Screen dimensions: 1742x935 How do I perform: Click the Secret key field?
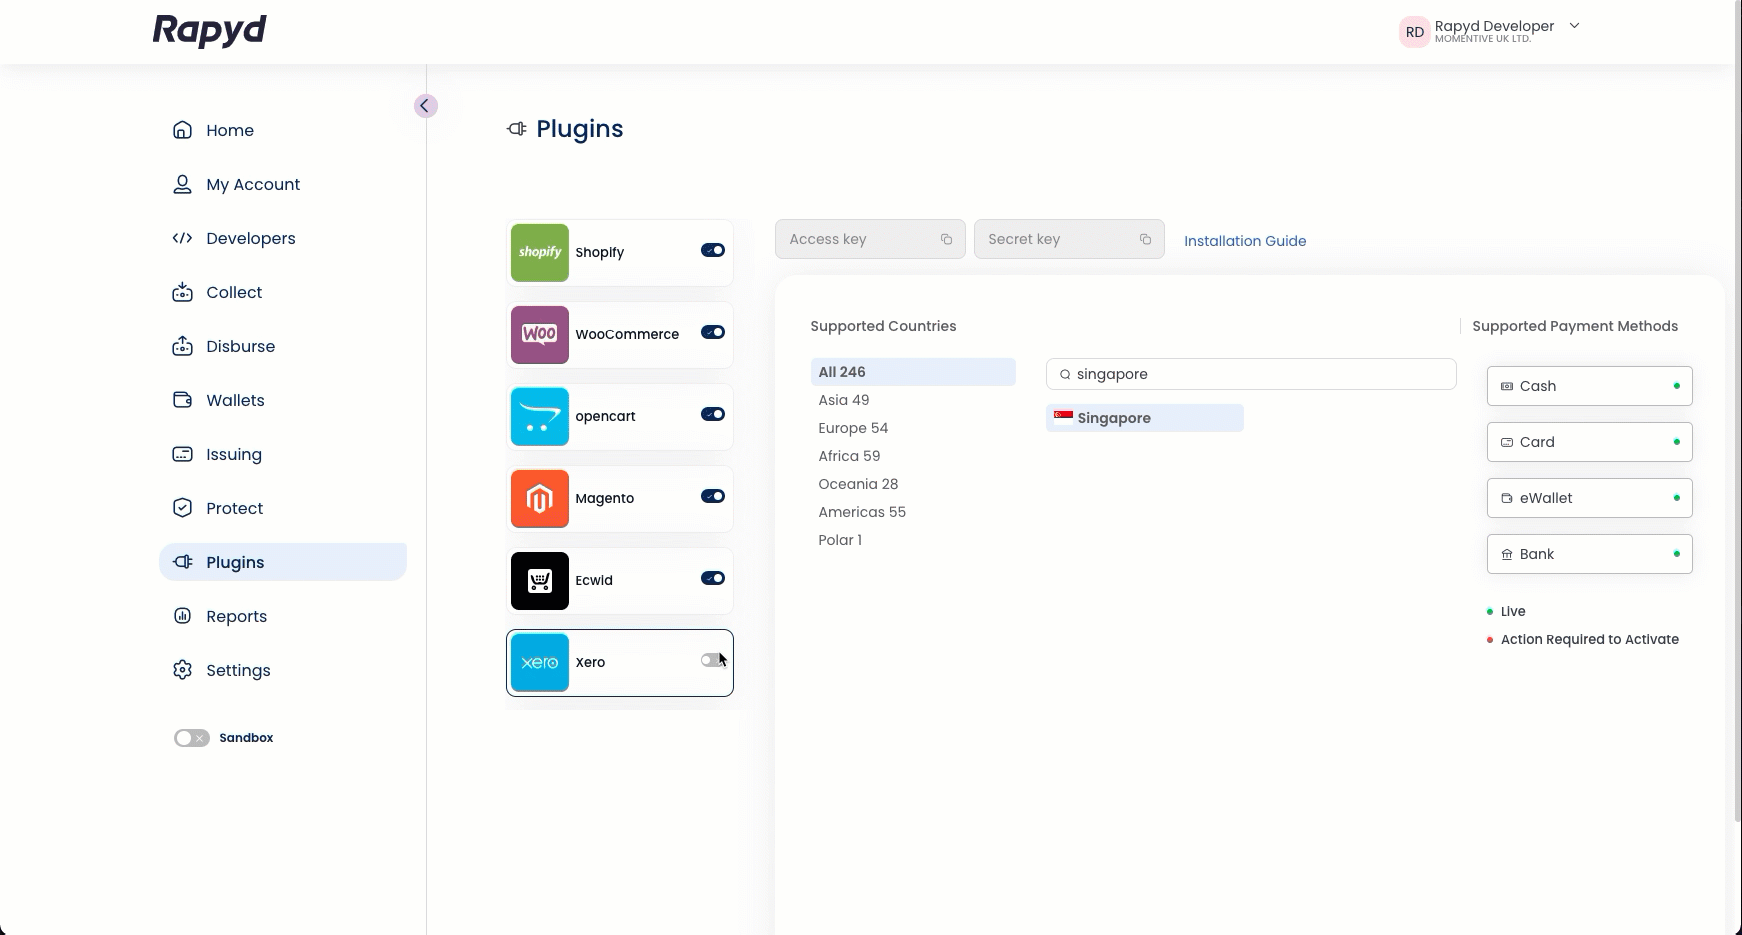coord(1069,239)
